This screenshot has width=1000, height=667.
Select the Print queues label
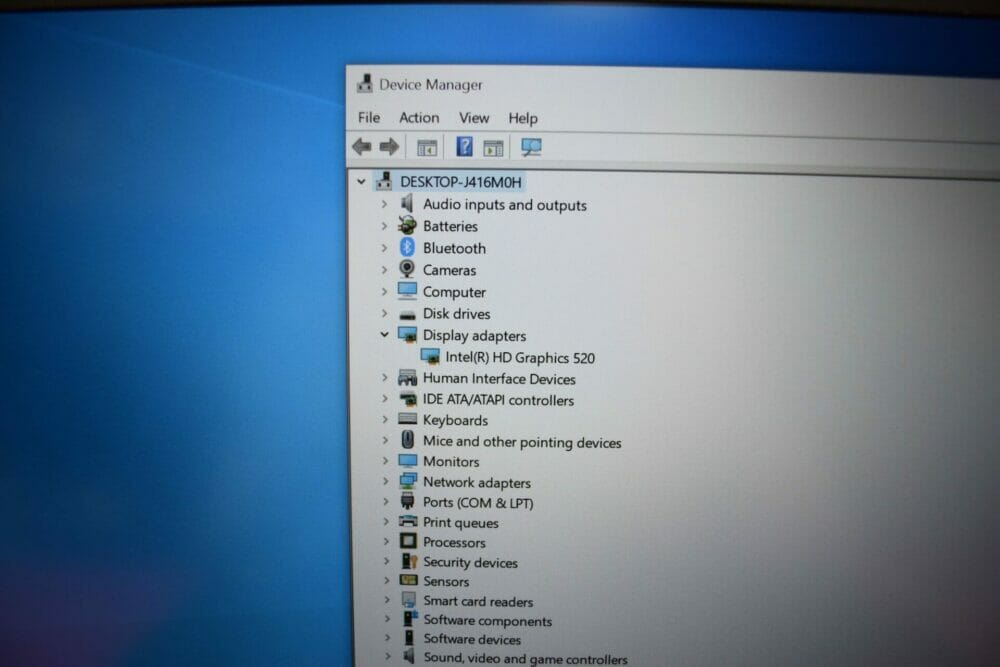[x=461, y=523]
